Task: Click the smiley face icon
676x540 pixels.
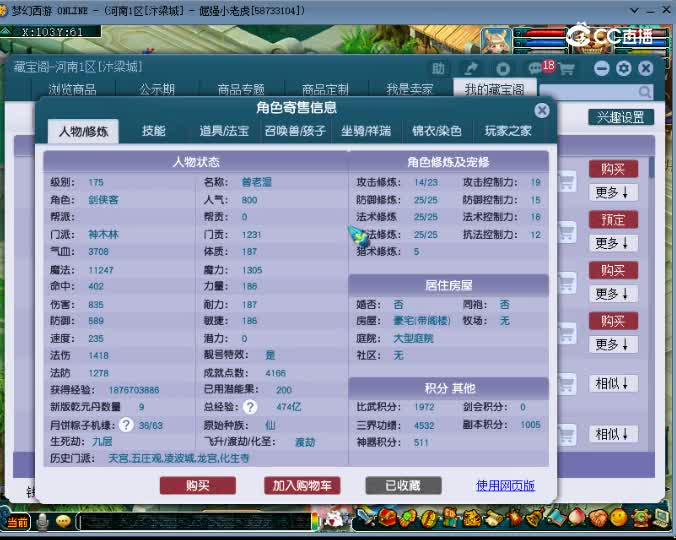Action: [618, 517]
